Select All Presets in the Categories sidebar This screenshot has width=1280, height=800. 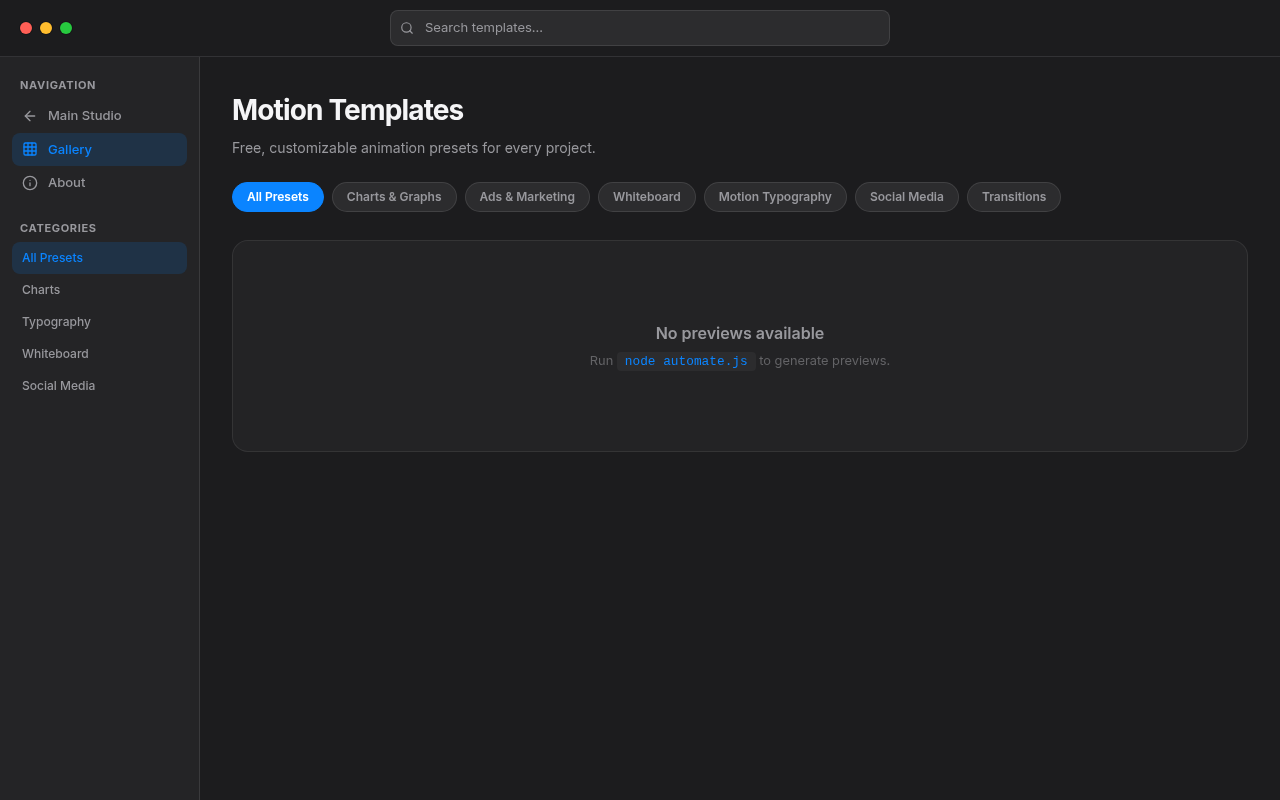point(99,258)
